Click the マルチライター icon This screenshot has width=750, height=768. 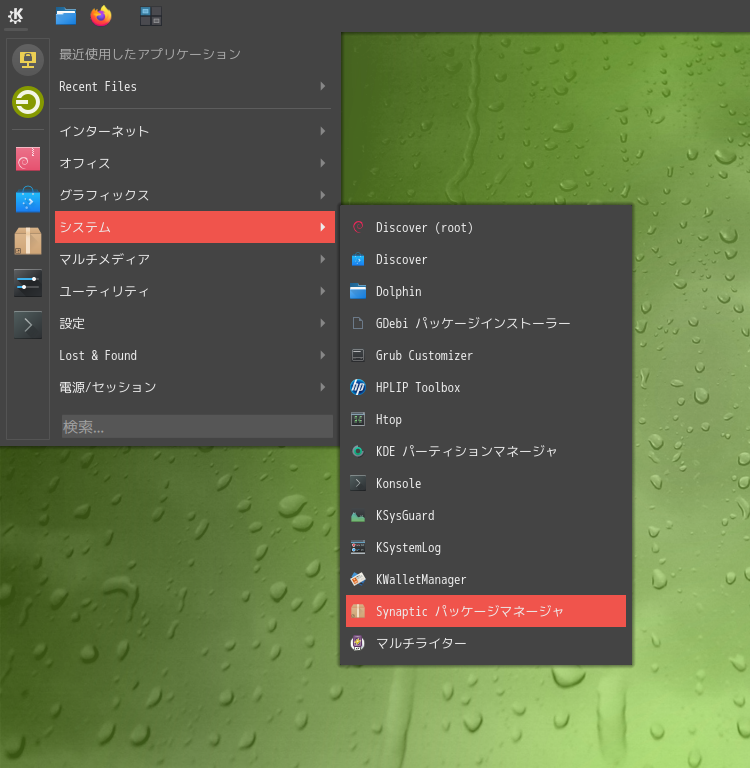[x=358, y=643]
